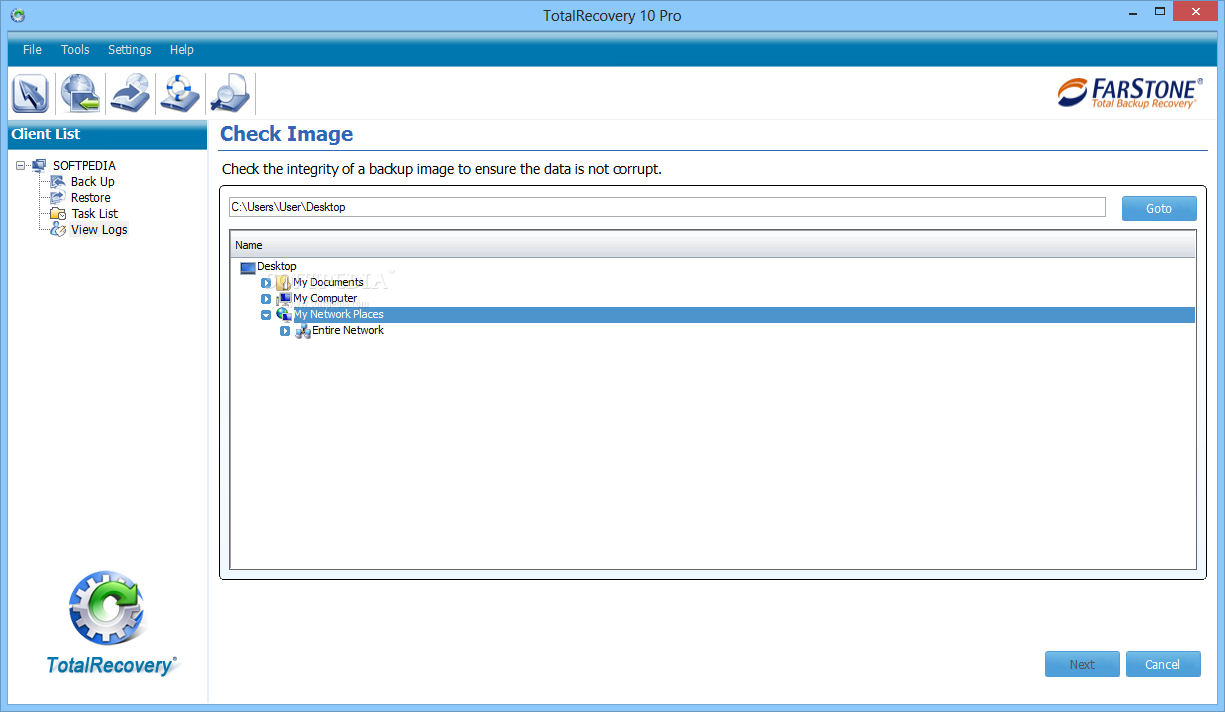Image resolution: width=1225 pixels, height=712 pixels.
Task: Select Desktop in the file tree
Action: [x=277, y=266]
